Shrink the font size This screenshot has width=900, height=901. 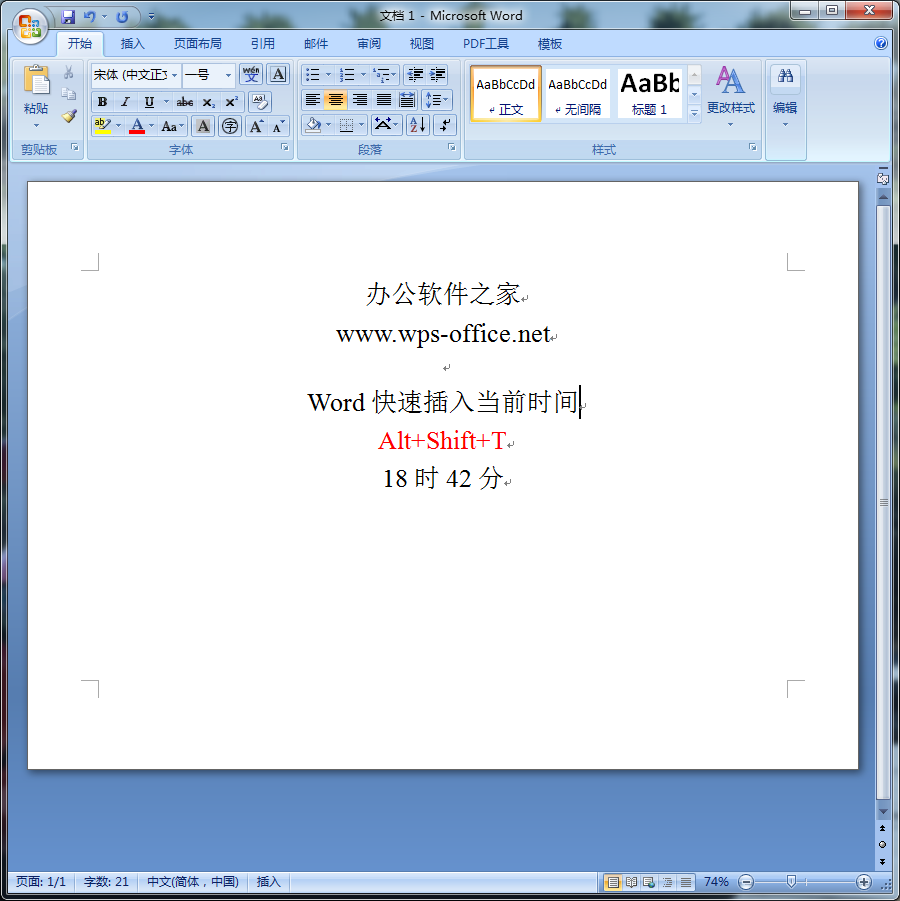tap(279, 126)
